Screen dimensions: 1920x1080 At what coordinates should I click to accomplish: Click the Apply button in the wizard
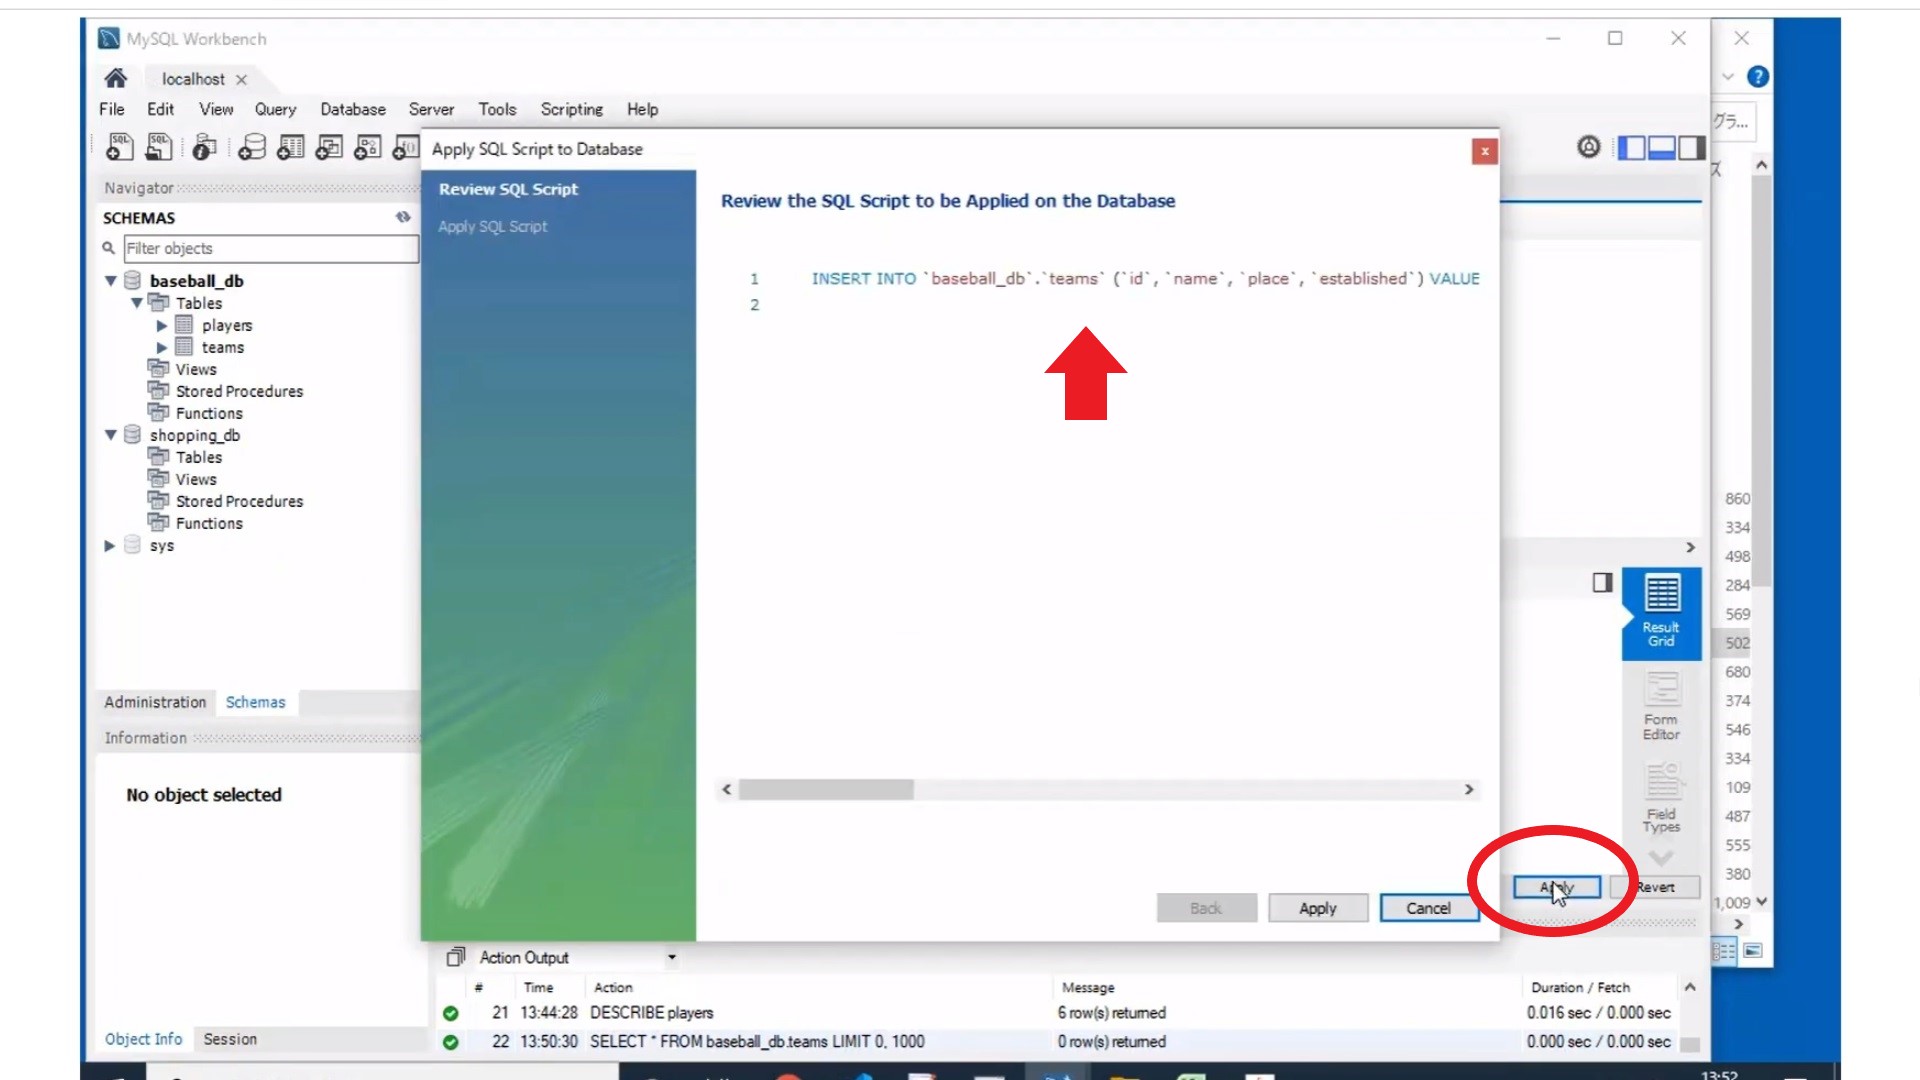pyautogui.click(x=1317, y=907)
